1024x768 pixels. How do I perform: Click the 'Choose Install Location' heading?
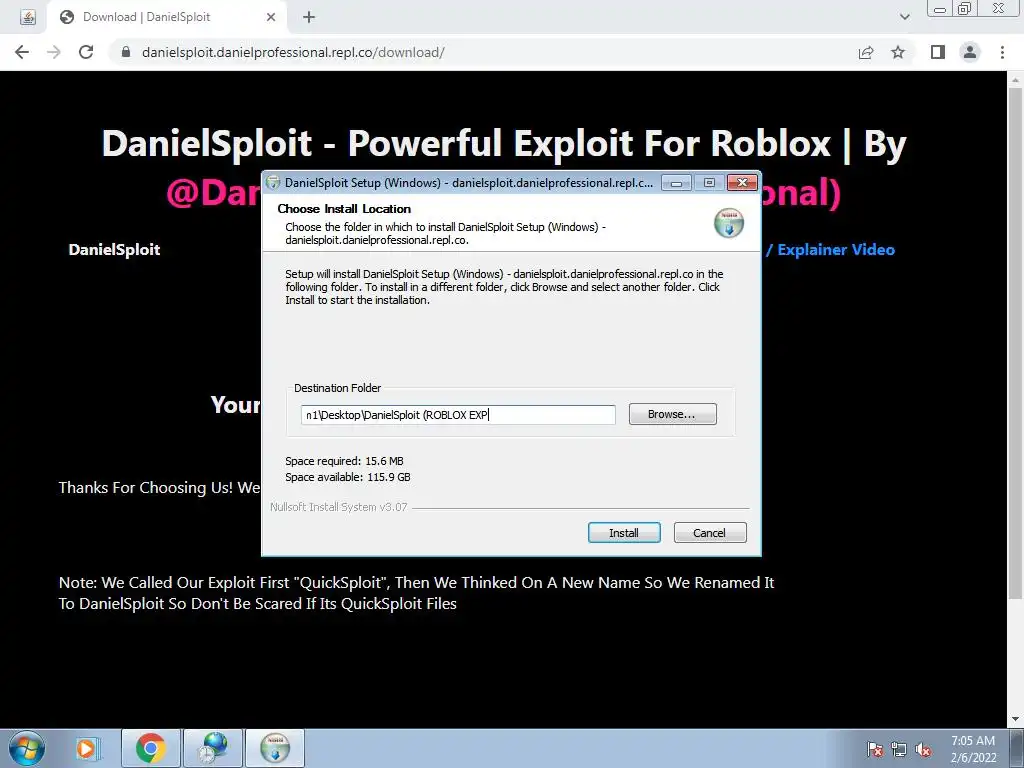pos(344,209)
